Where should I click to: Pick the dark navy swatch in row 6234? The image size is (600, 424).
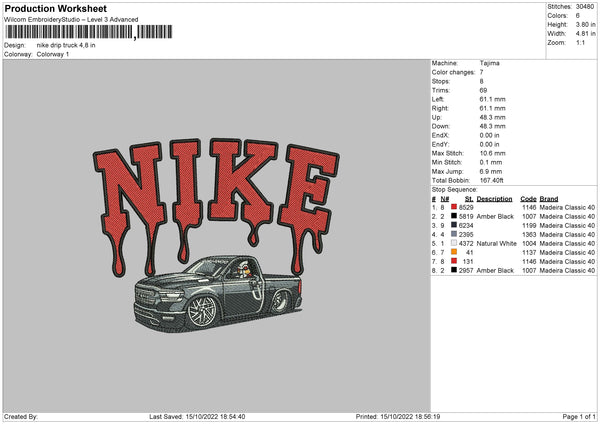click(454, 225)
